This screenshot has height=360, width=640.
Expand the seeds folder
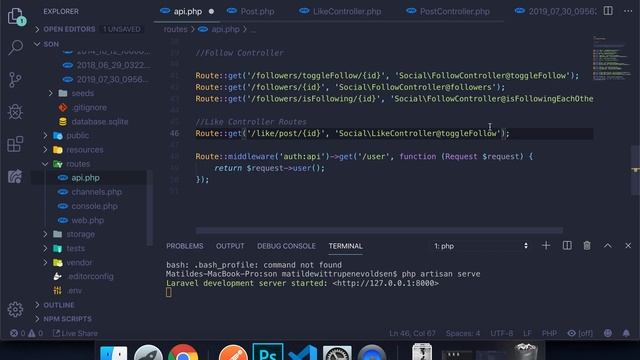[x=51, y=93]
